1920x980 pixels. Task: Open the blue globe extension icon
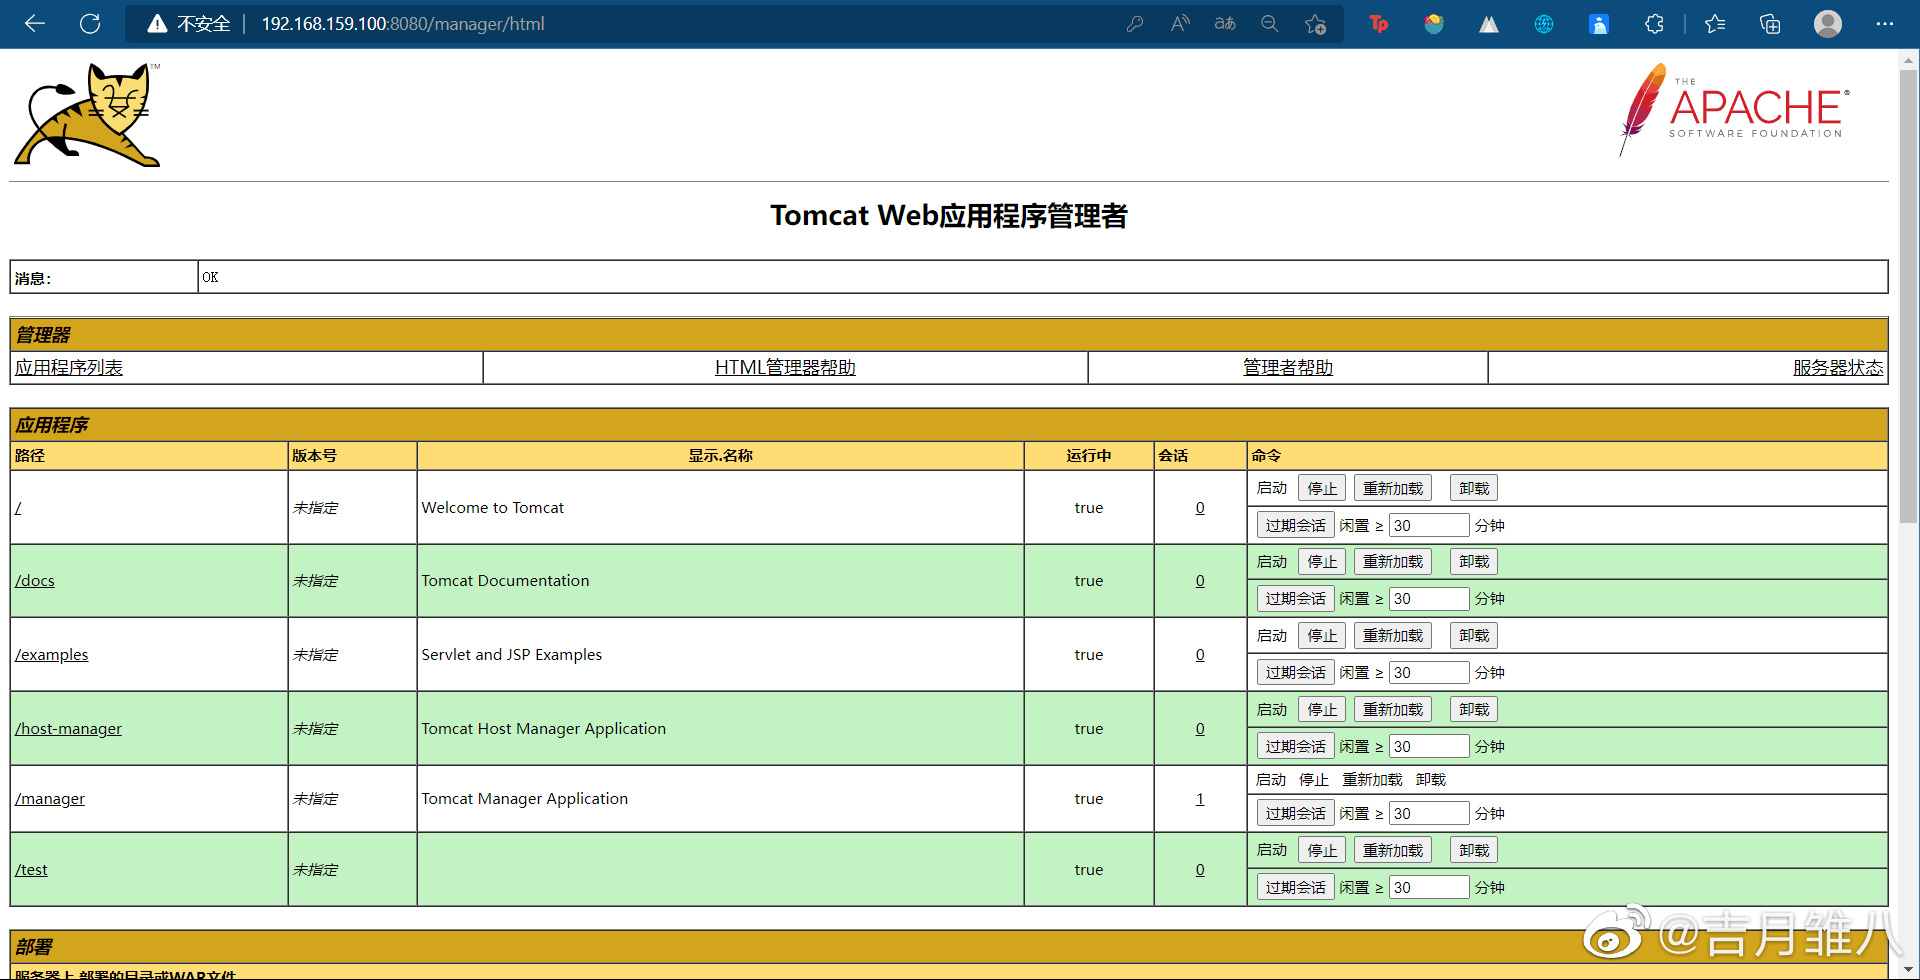pyautogui.click(x=1544, y=24)
